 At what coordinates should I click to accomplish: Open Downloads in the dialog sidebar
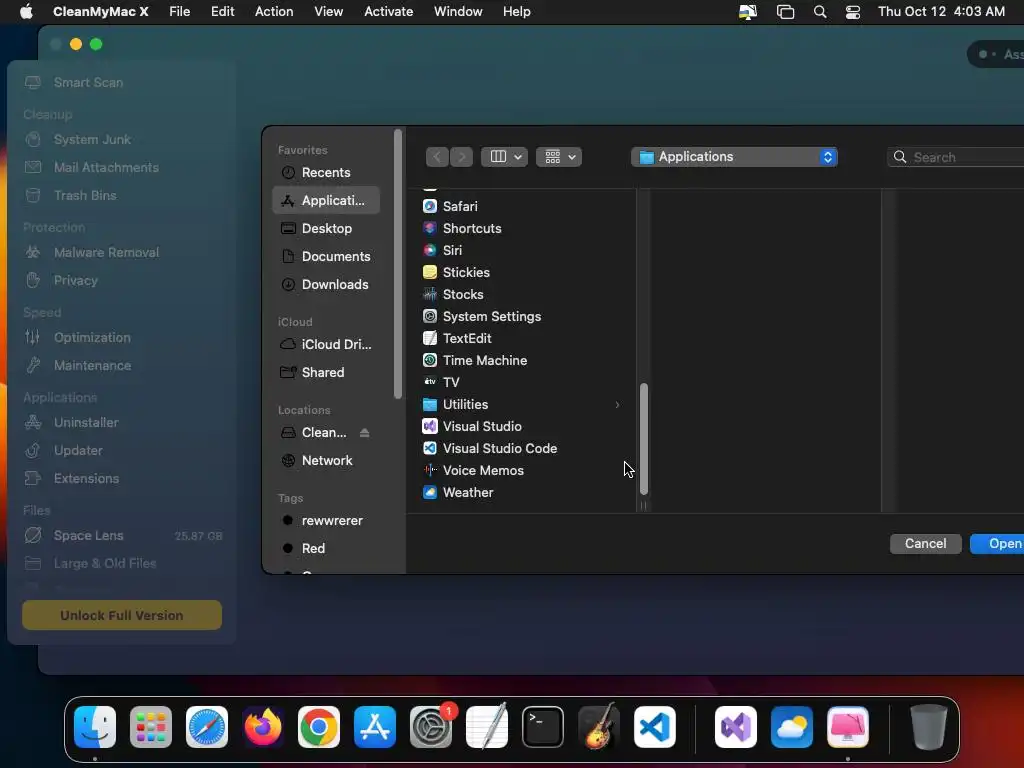[325, 285]
